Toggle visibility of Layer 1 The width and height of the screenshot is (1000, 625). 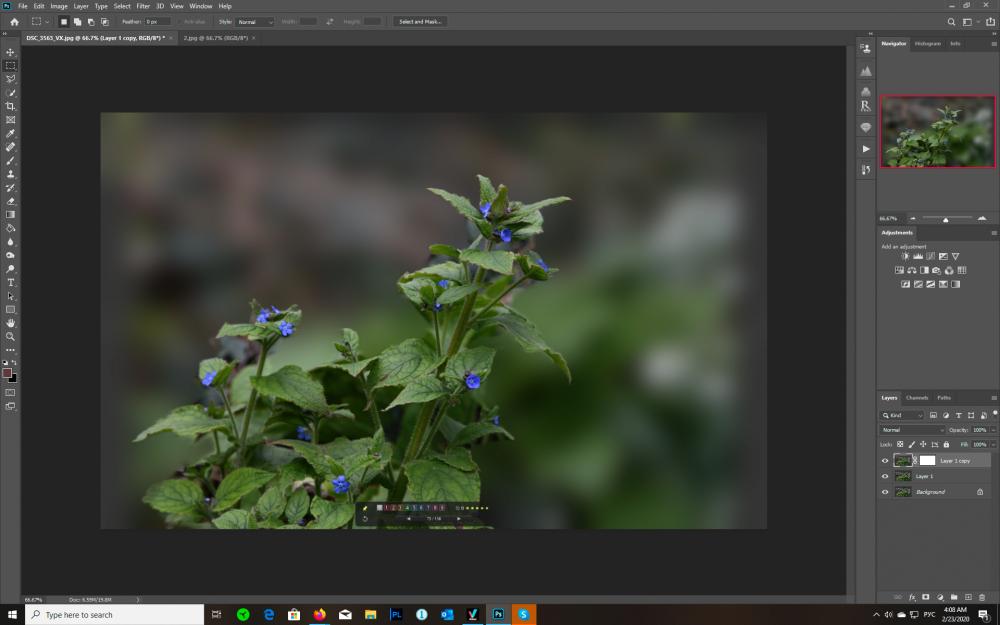(885, 476)
